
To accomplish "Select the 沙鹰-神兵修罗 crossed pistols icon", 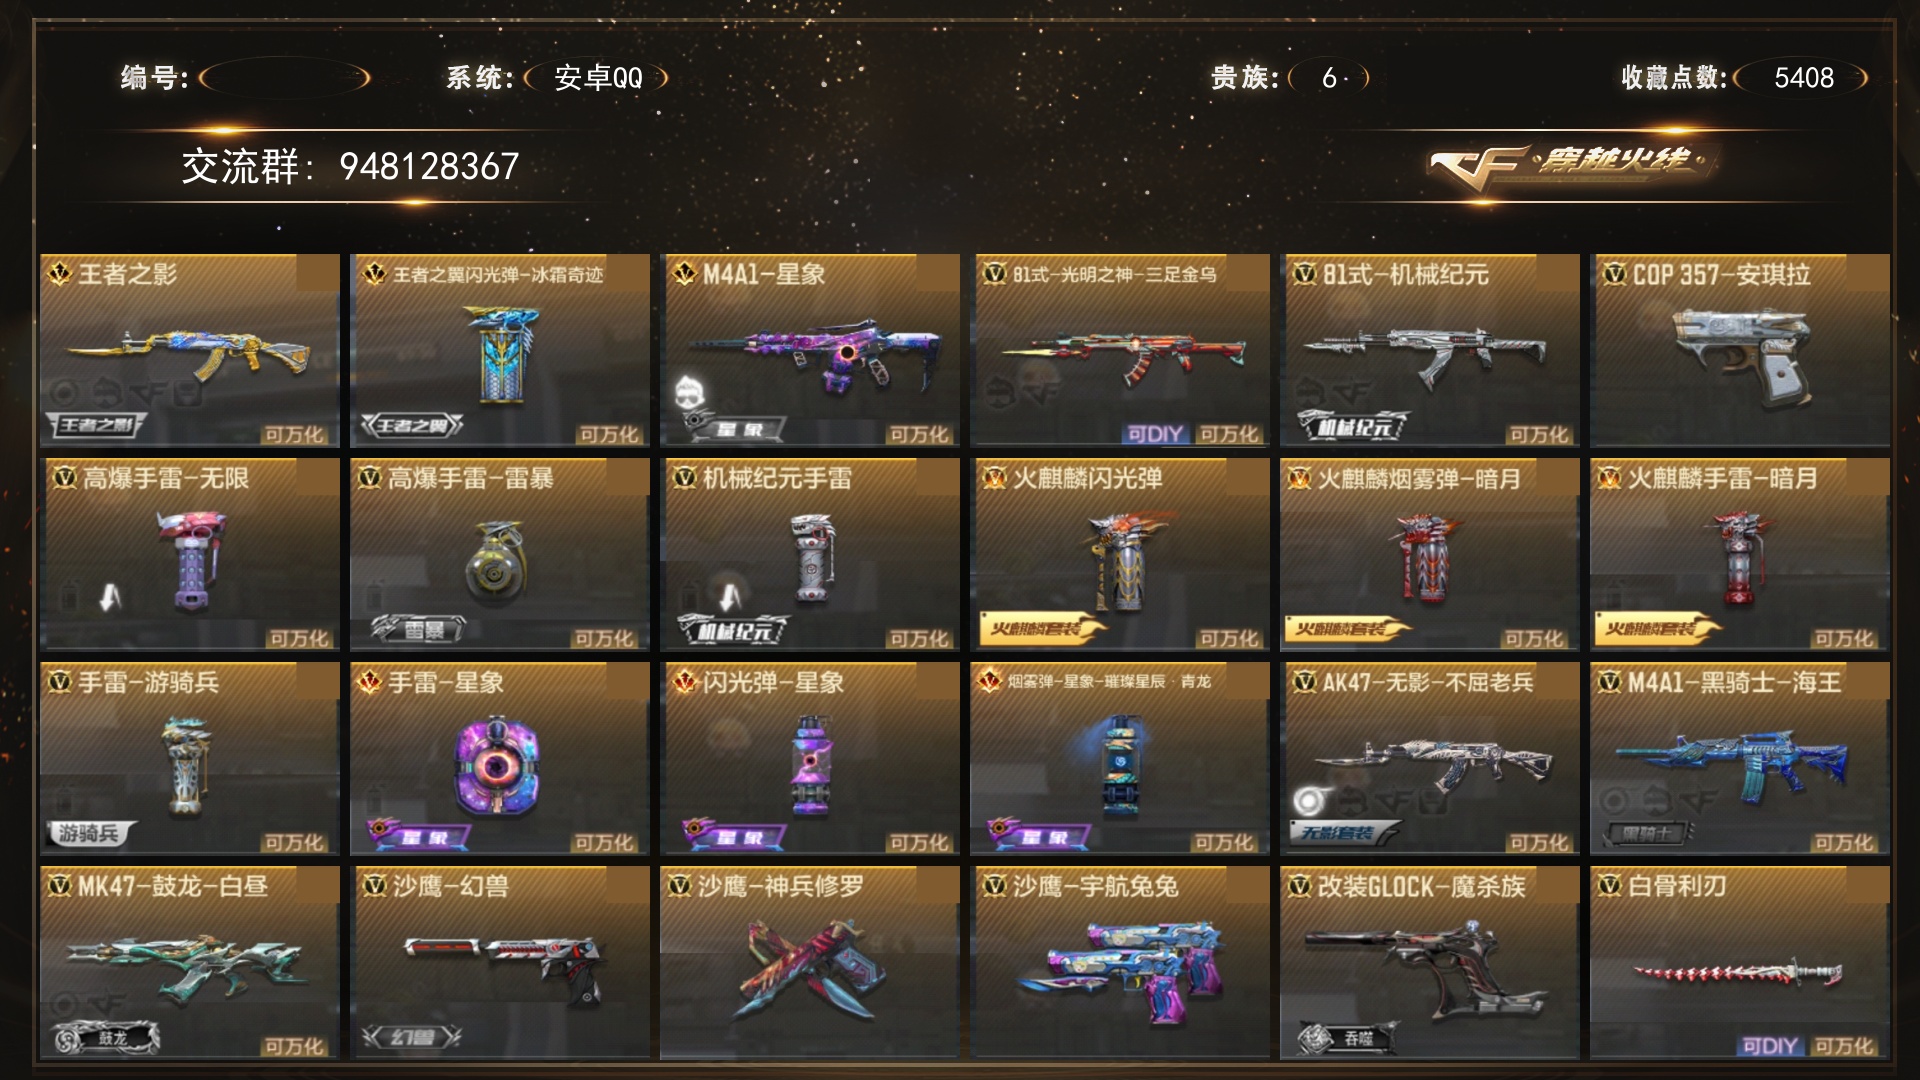I will pos(810,968).
